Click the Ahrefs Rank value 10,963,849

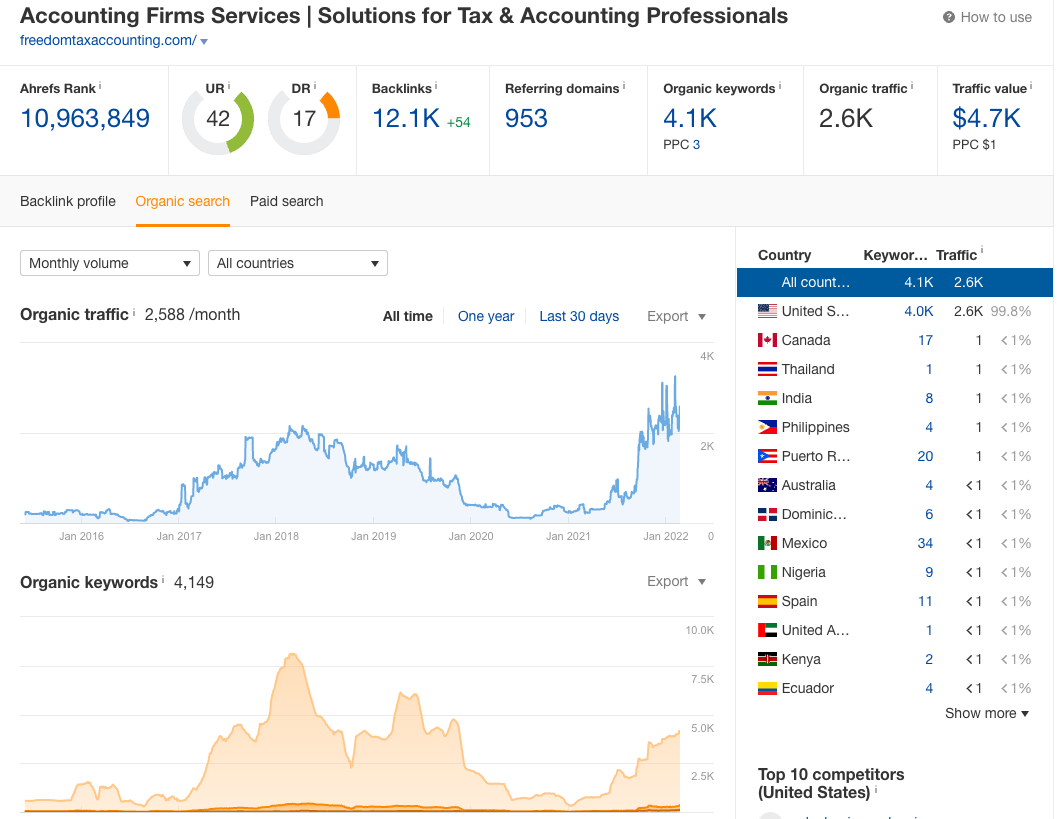(85, 118)
